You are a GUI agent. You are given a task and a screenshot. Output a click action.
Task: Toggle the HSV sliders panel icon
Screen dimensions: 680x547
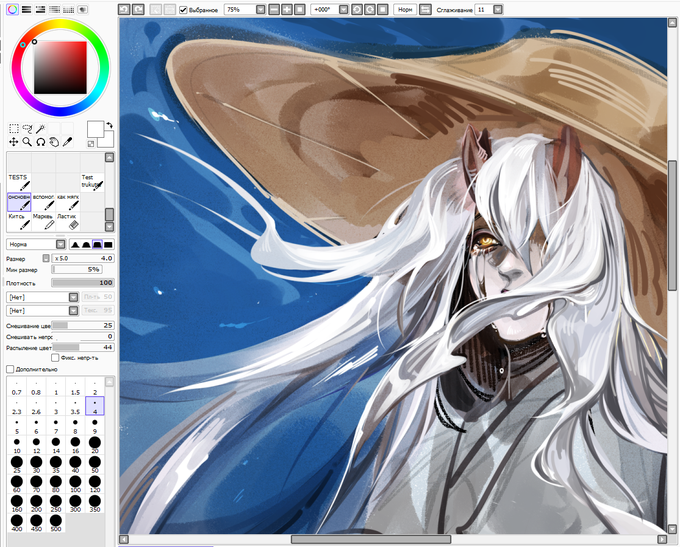click(40, 9)
